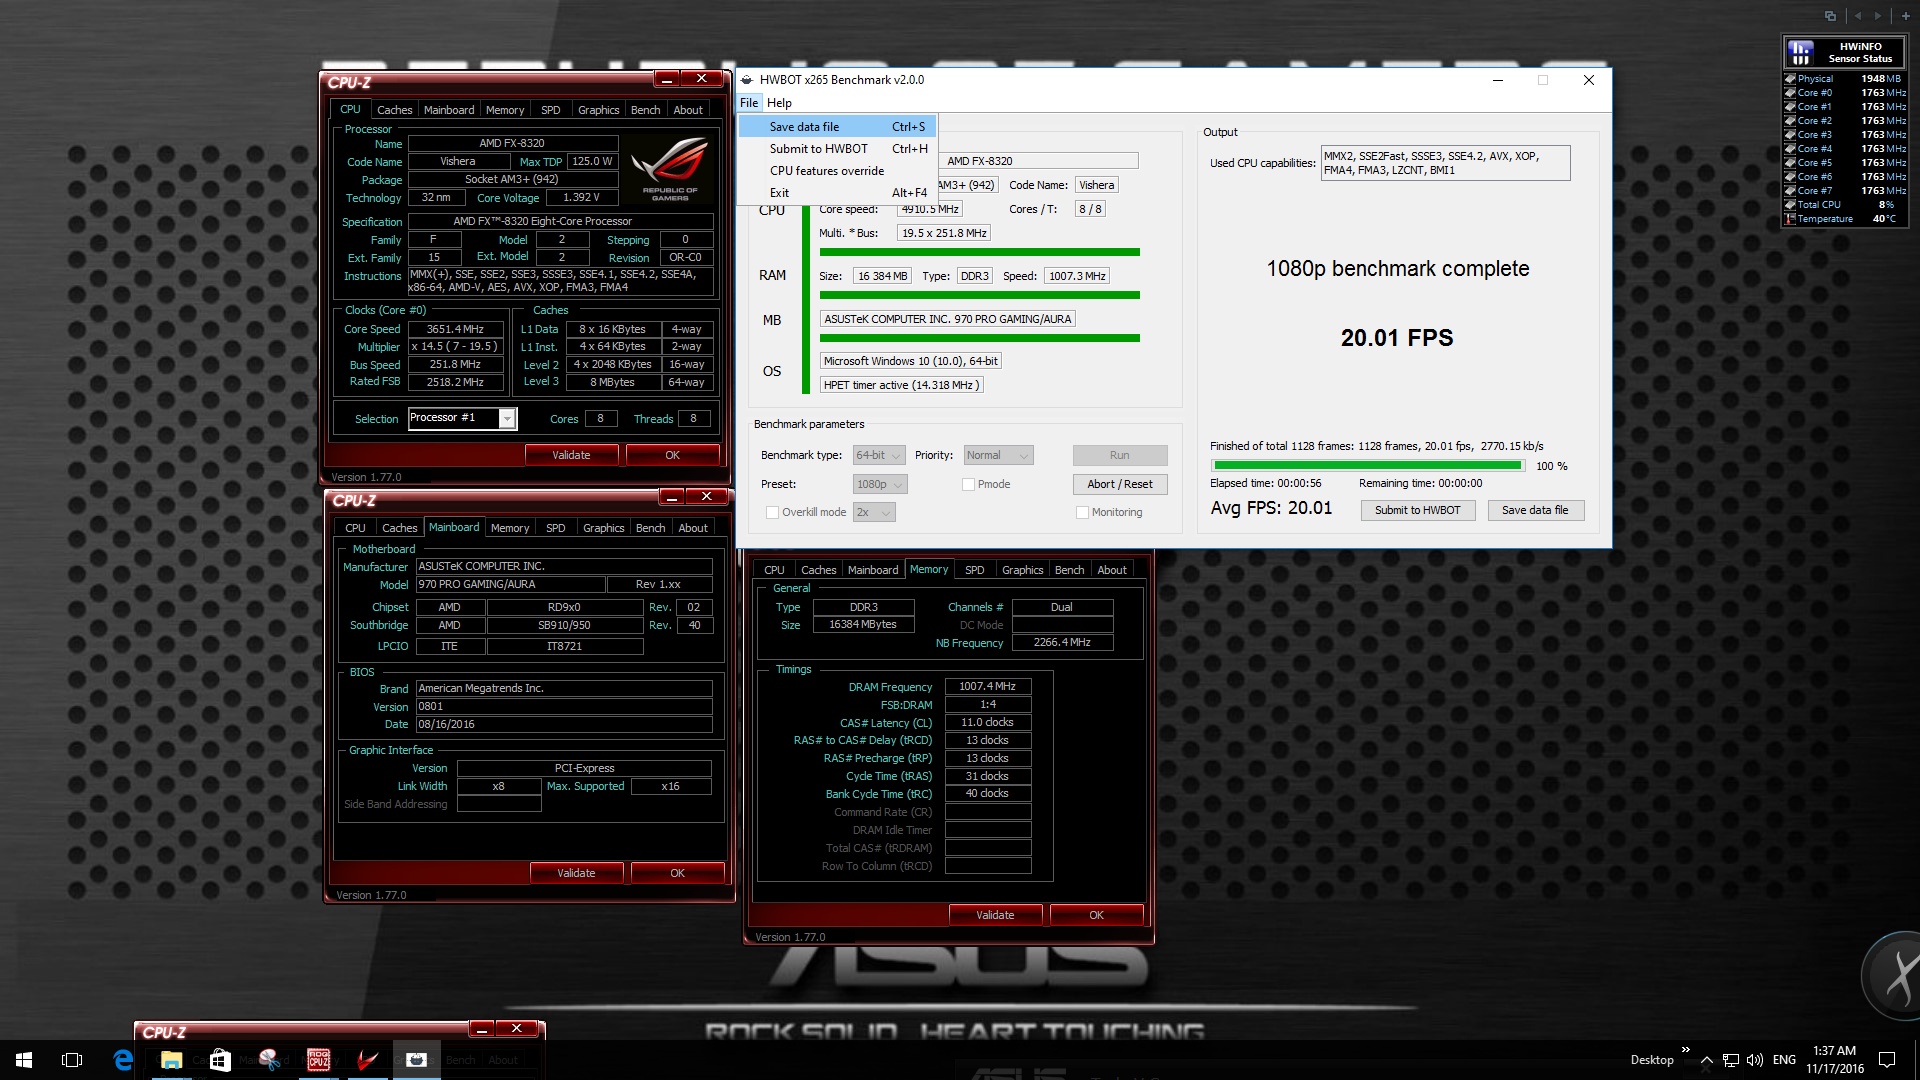Click OK in CPU-Z Mainboard window
1920x1080 pixels.
pos(677,873)
